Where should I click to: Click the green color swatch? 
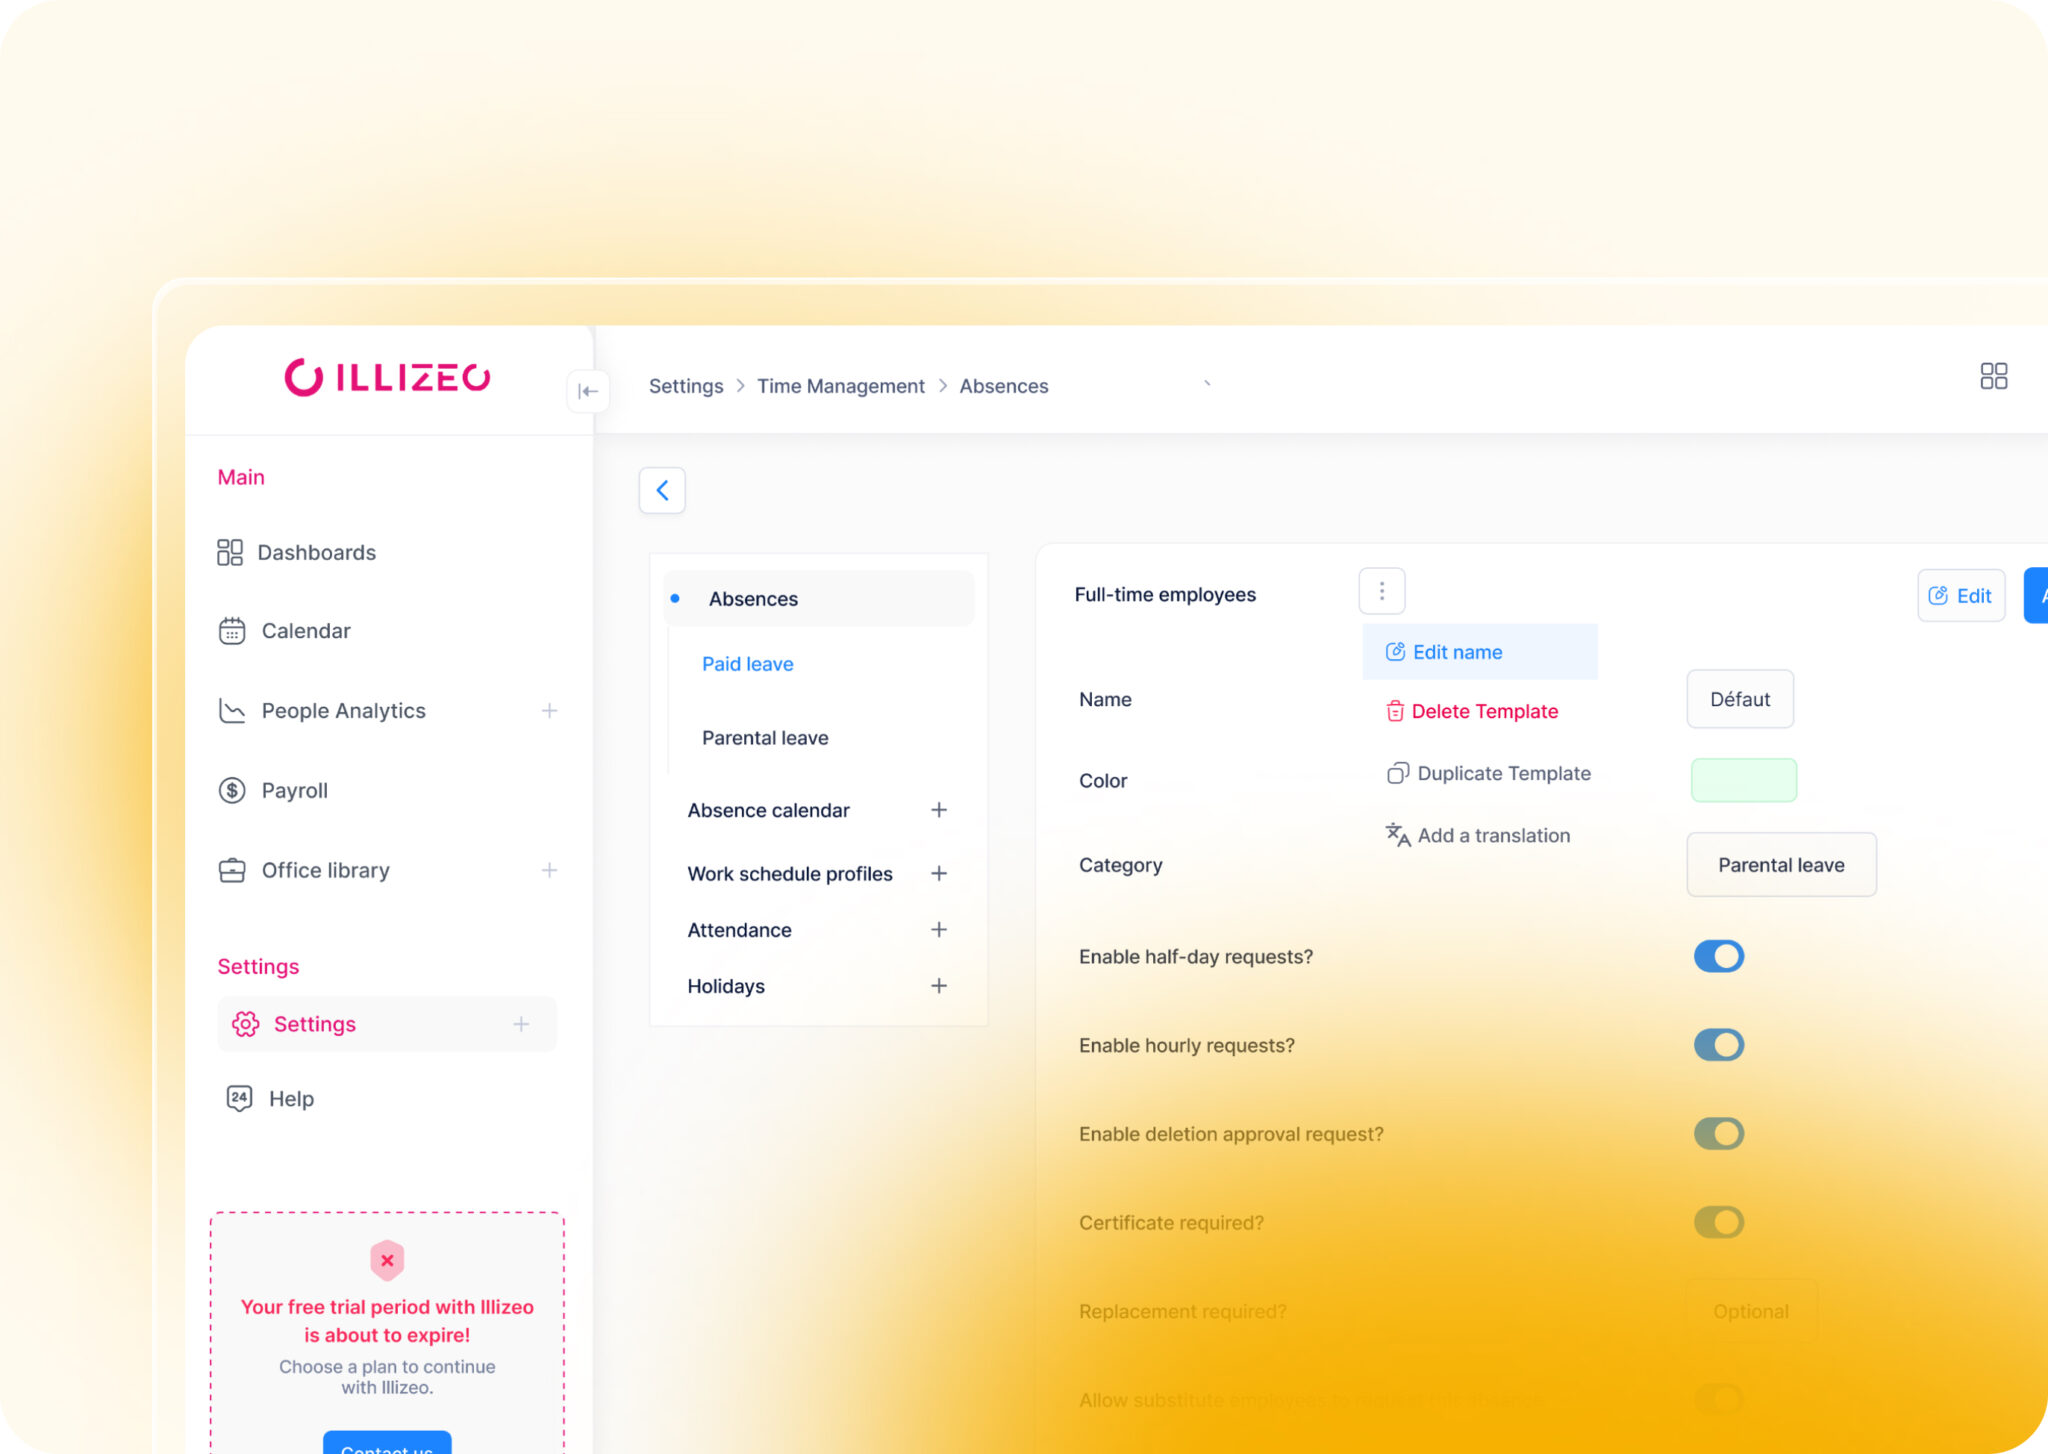[x=1743, y=780]
